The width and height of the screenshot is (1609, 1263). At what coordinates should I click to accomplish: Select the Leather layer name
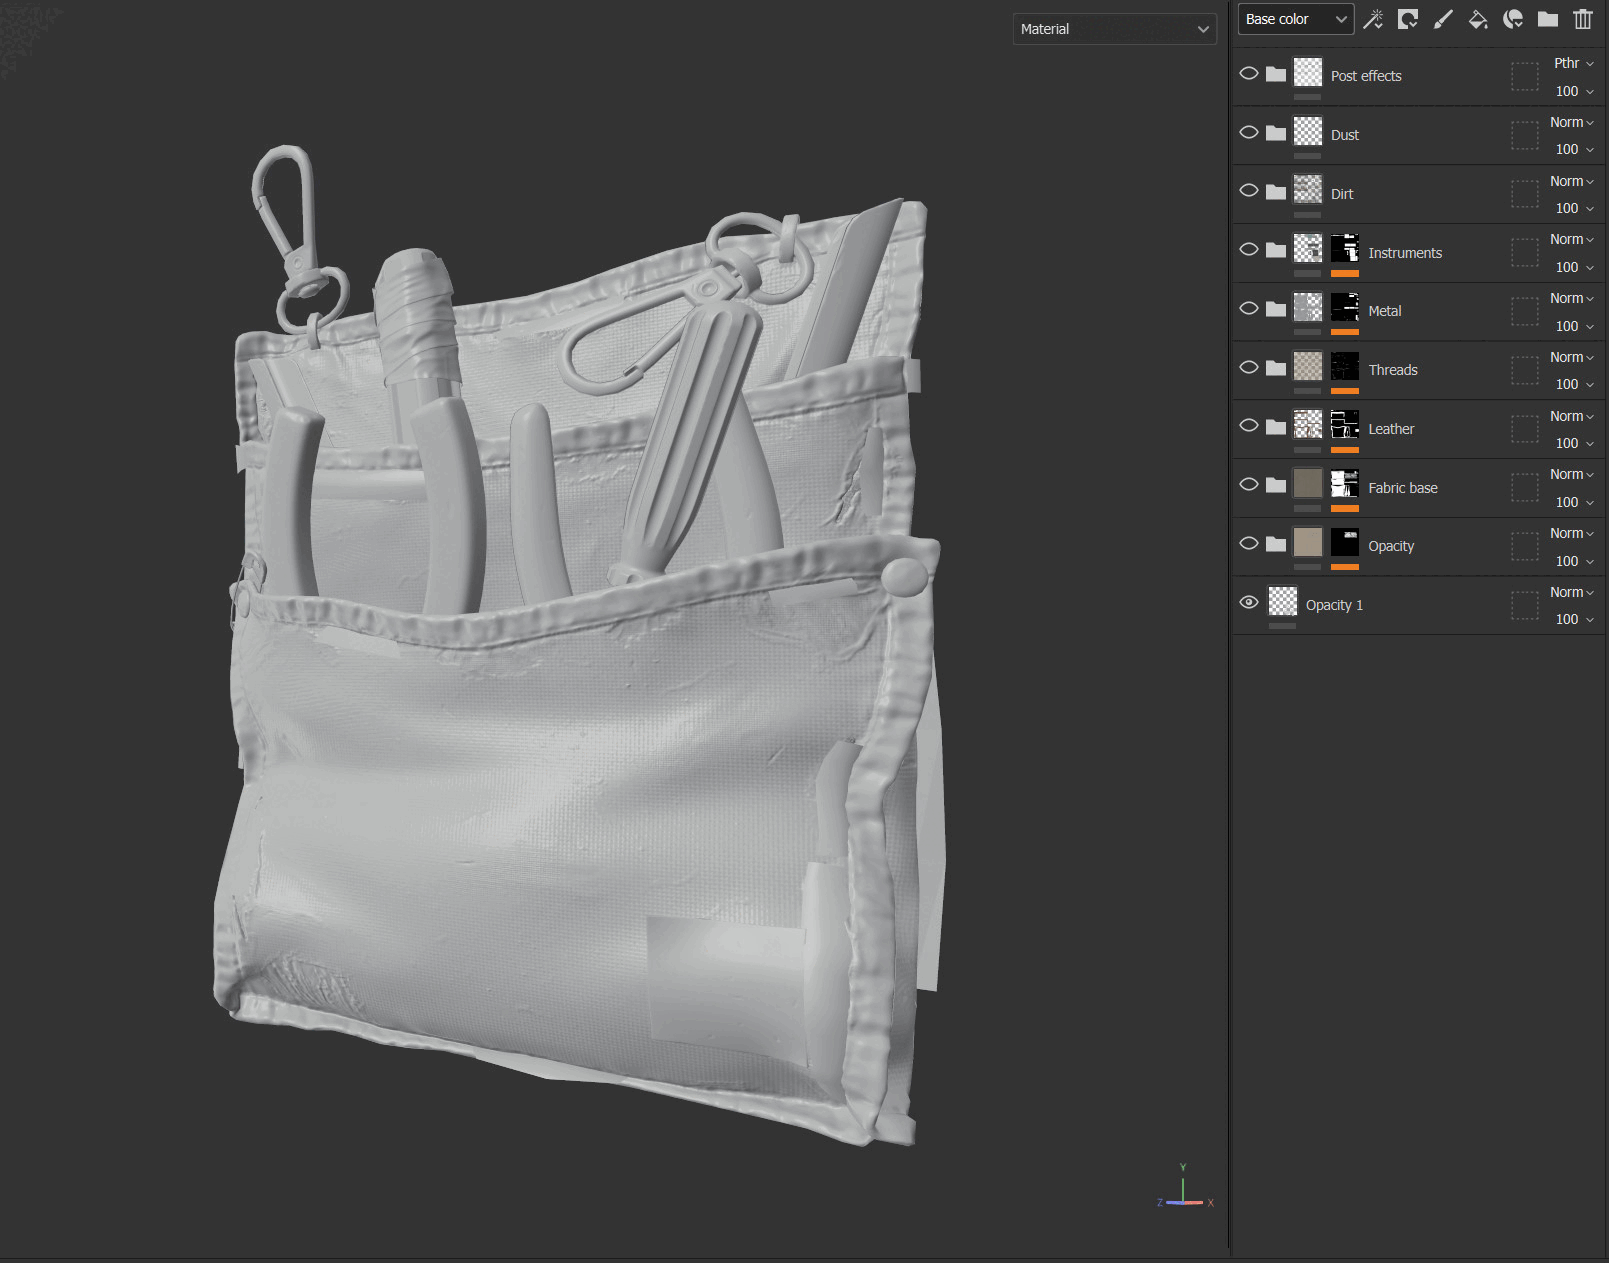pyautogui.click(x=1391, y=429)
